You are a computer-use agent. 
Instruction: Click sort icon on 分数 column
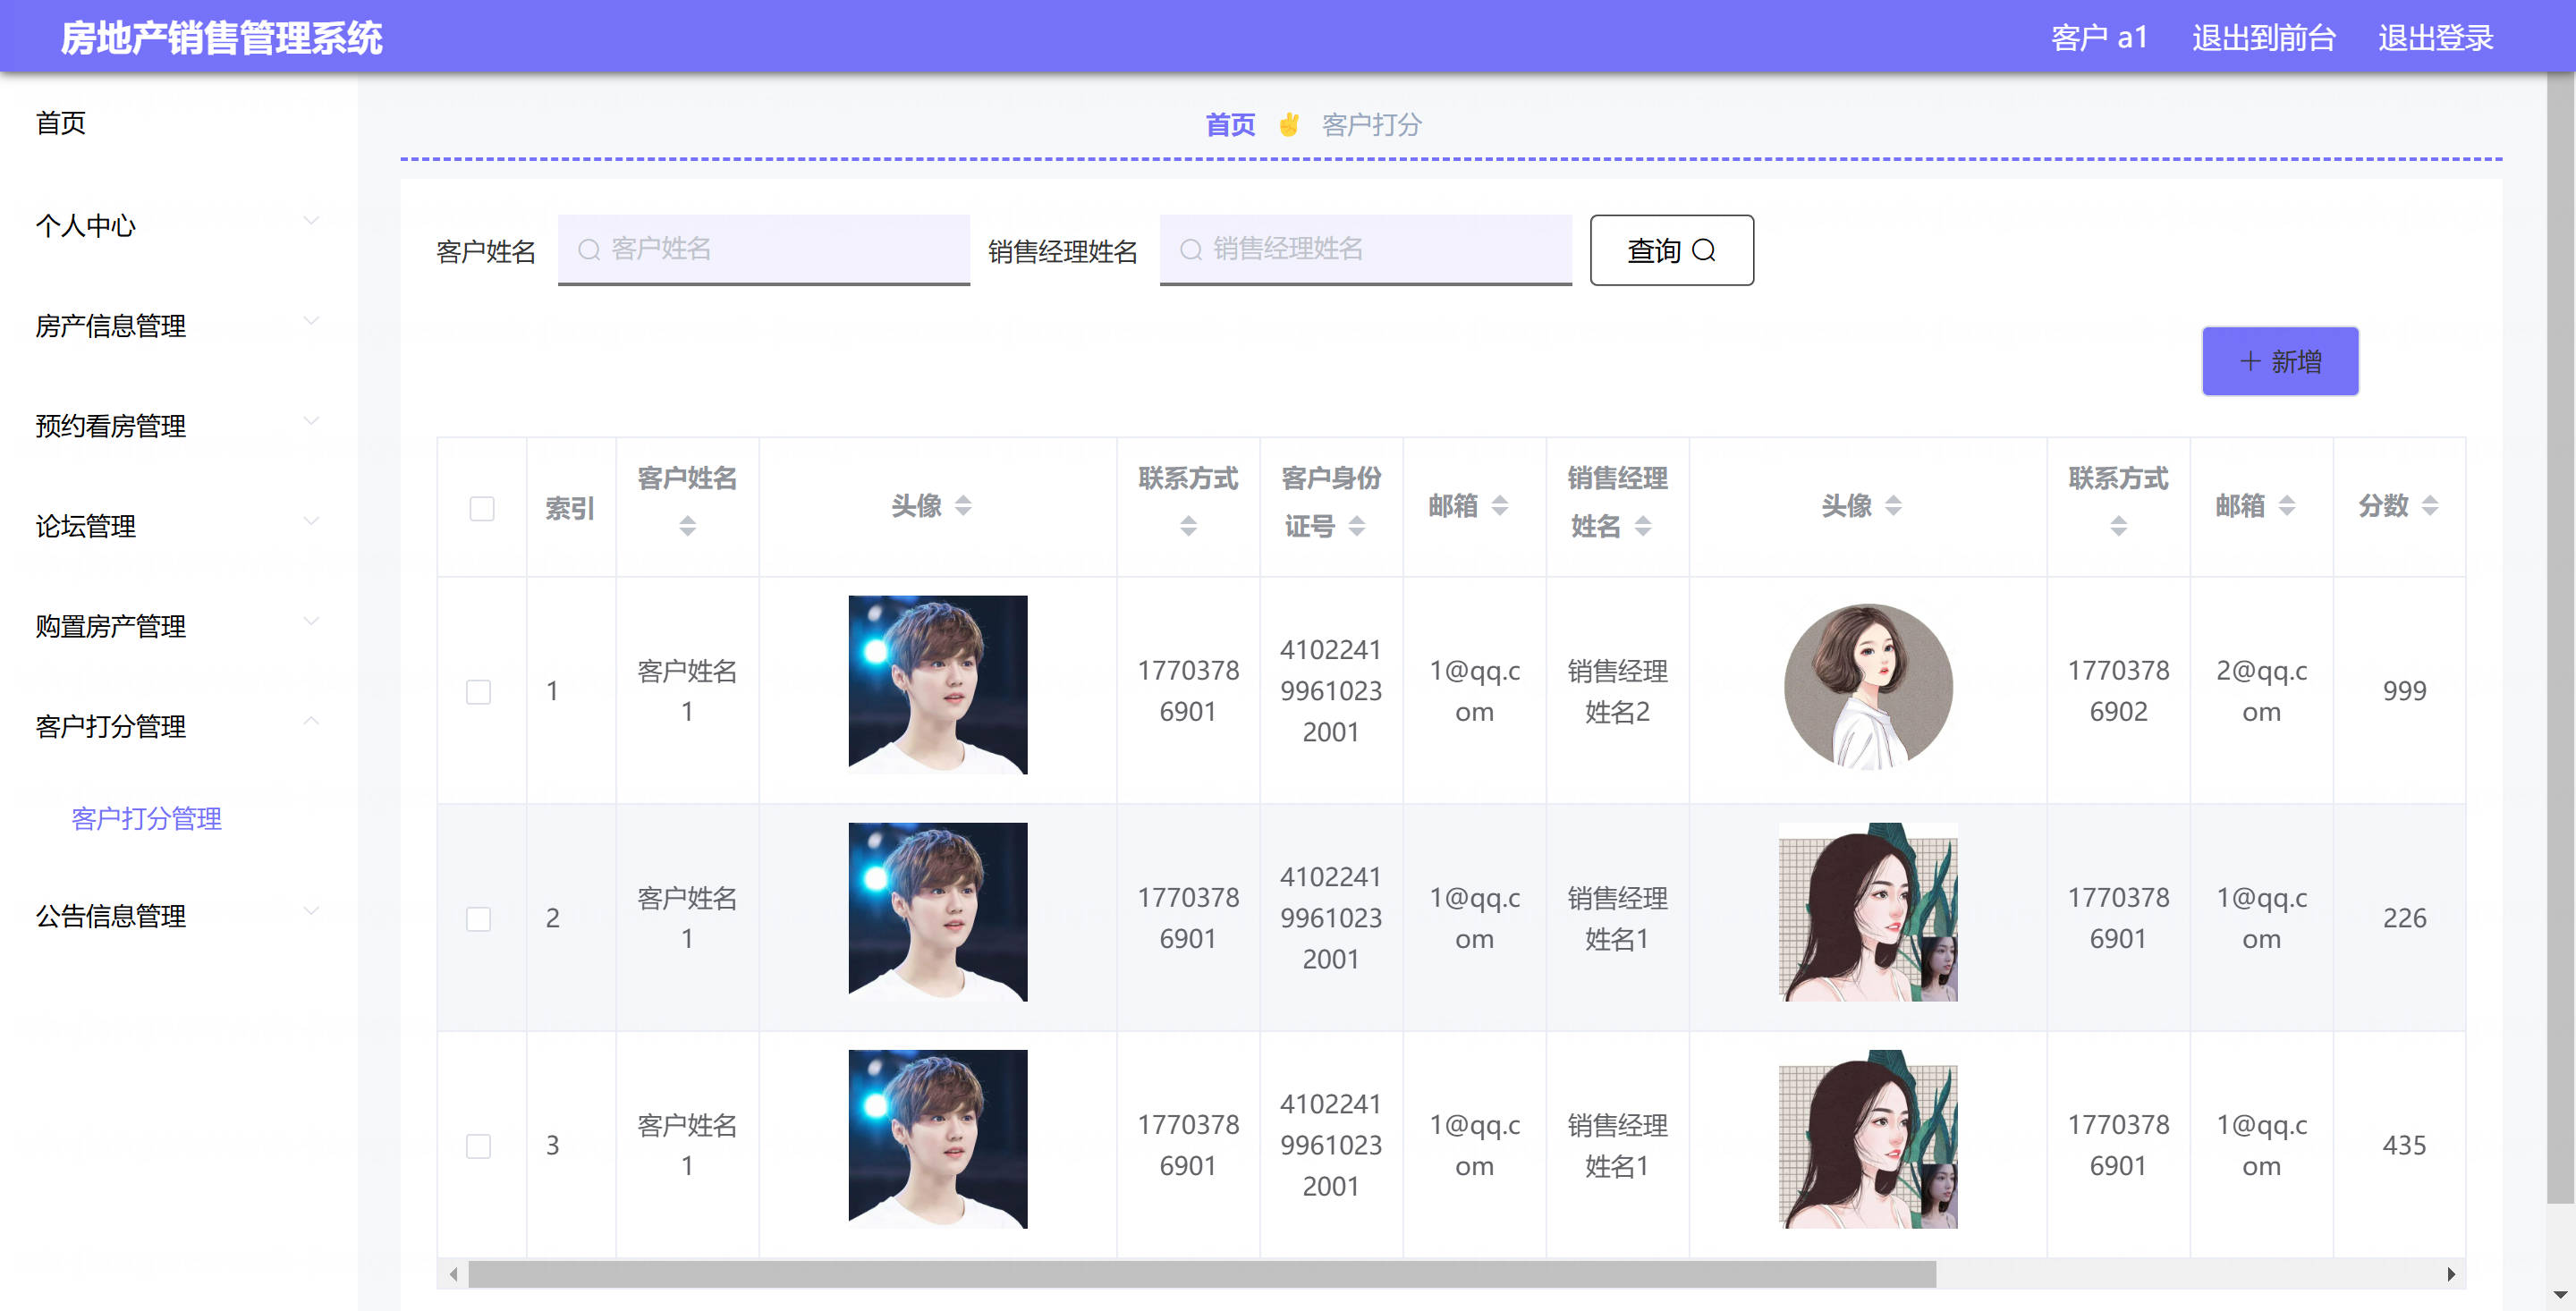[x=2430, y=506]
